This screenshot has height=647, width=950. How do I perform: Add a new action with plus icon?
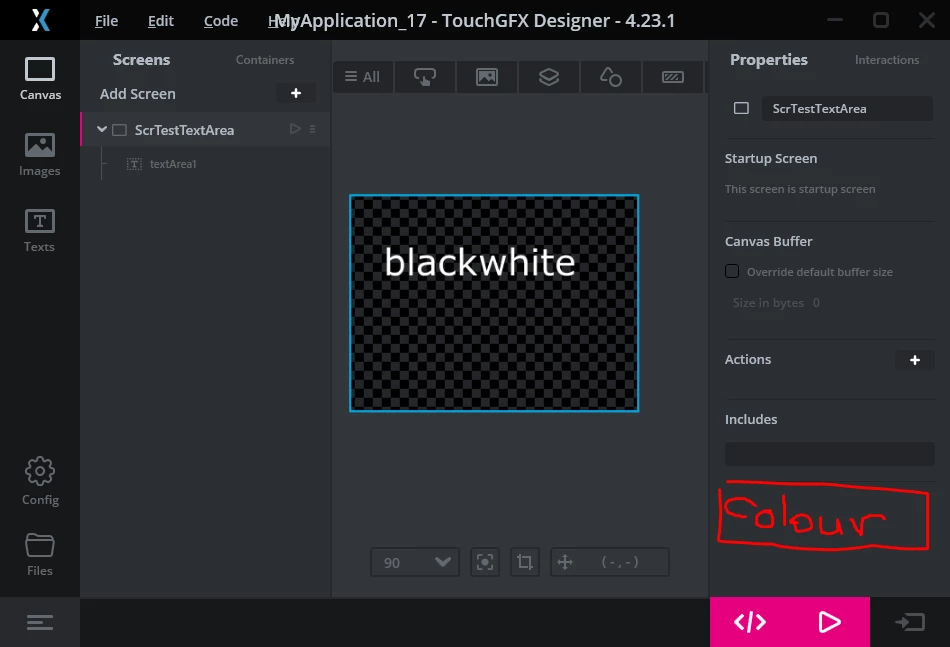pyautogui.click(x=915, y=360)
